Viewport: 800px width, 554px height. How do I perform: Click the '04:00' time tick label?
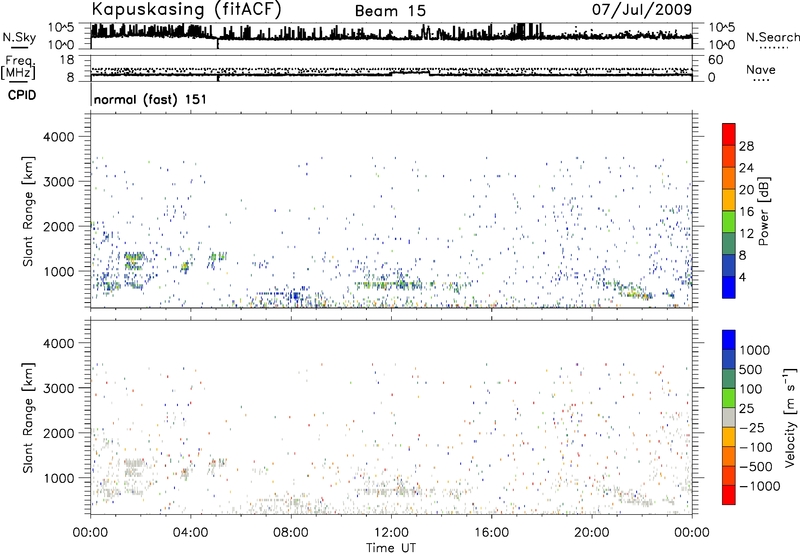190,533
